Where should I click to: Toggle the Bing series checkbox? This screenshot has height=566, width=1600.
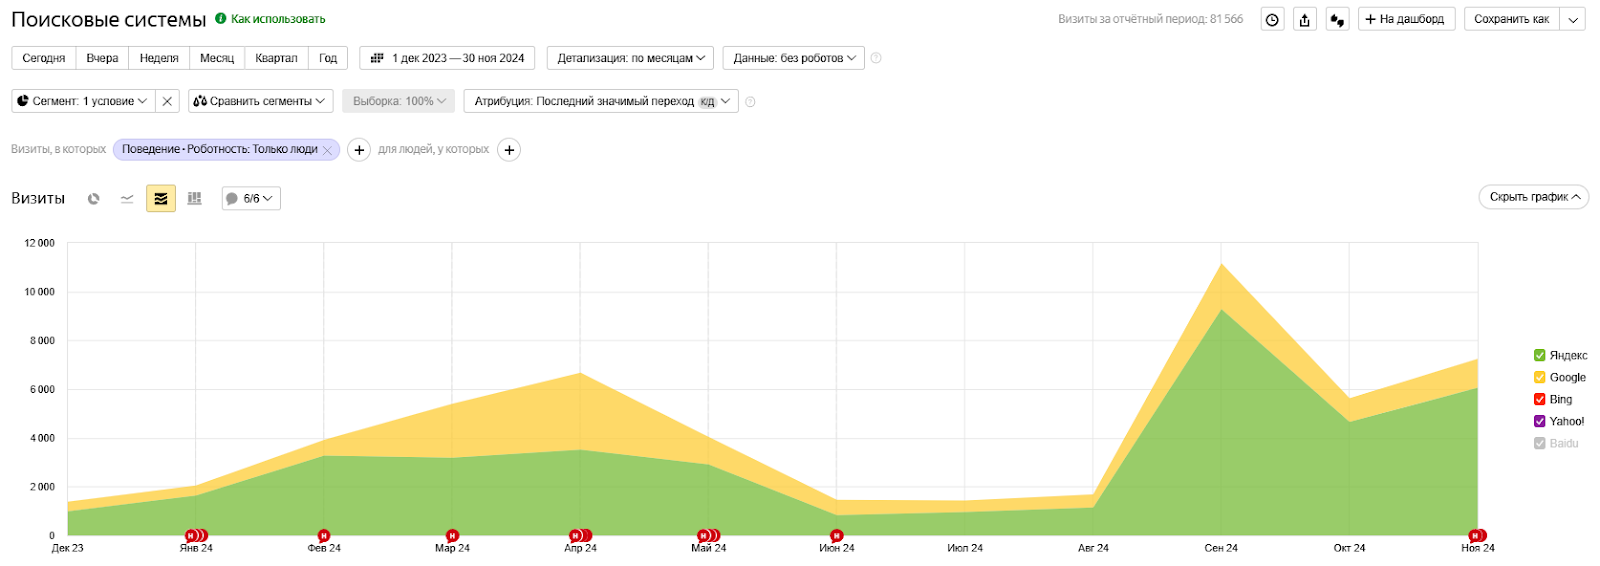click(1540, 399)
